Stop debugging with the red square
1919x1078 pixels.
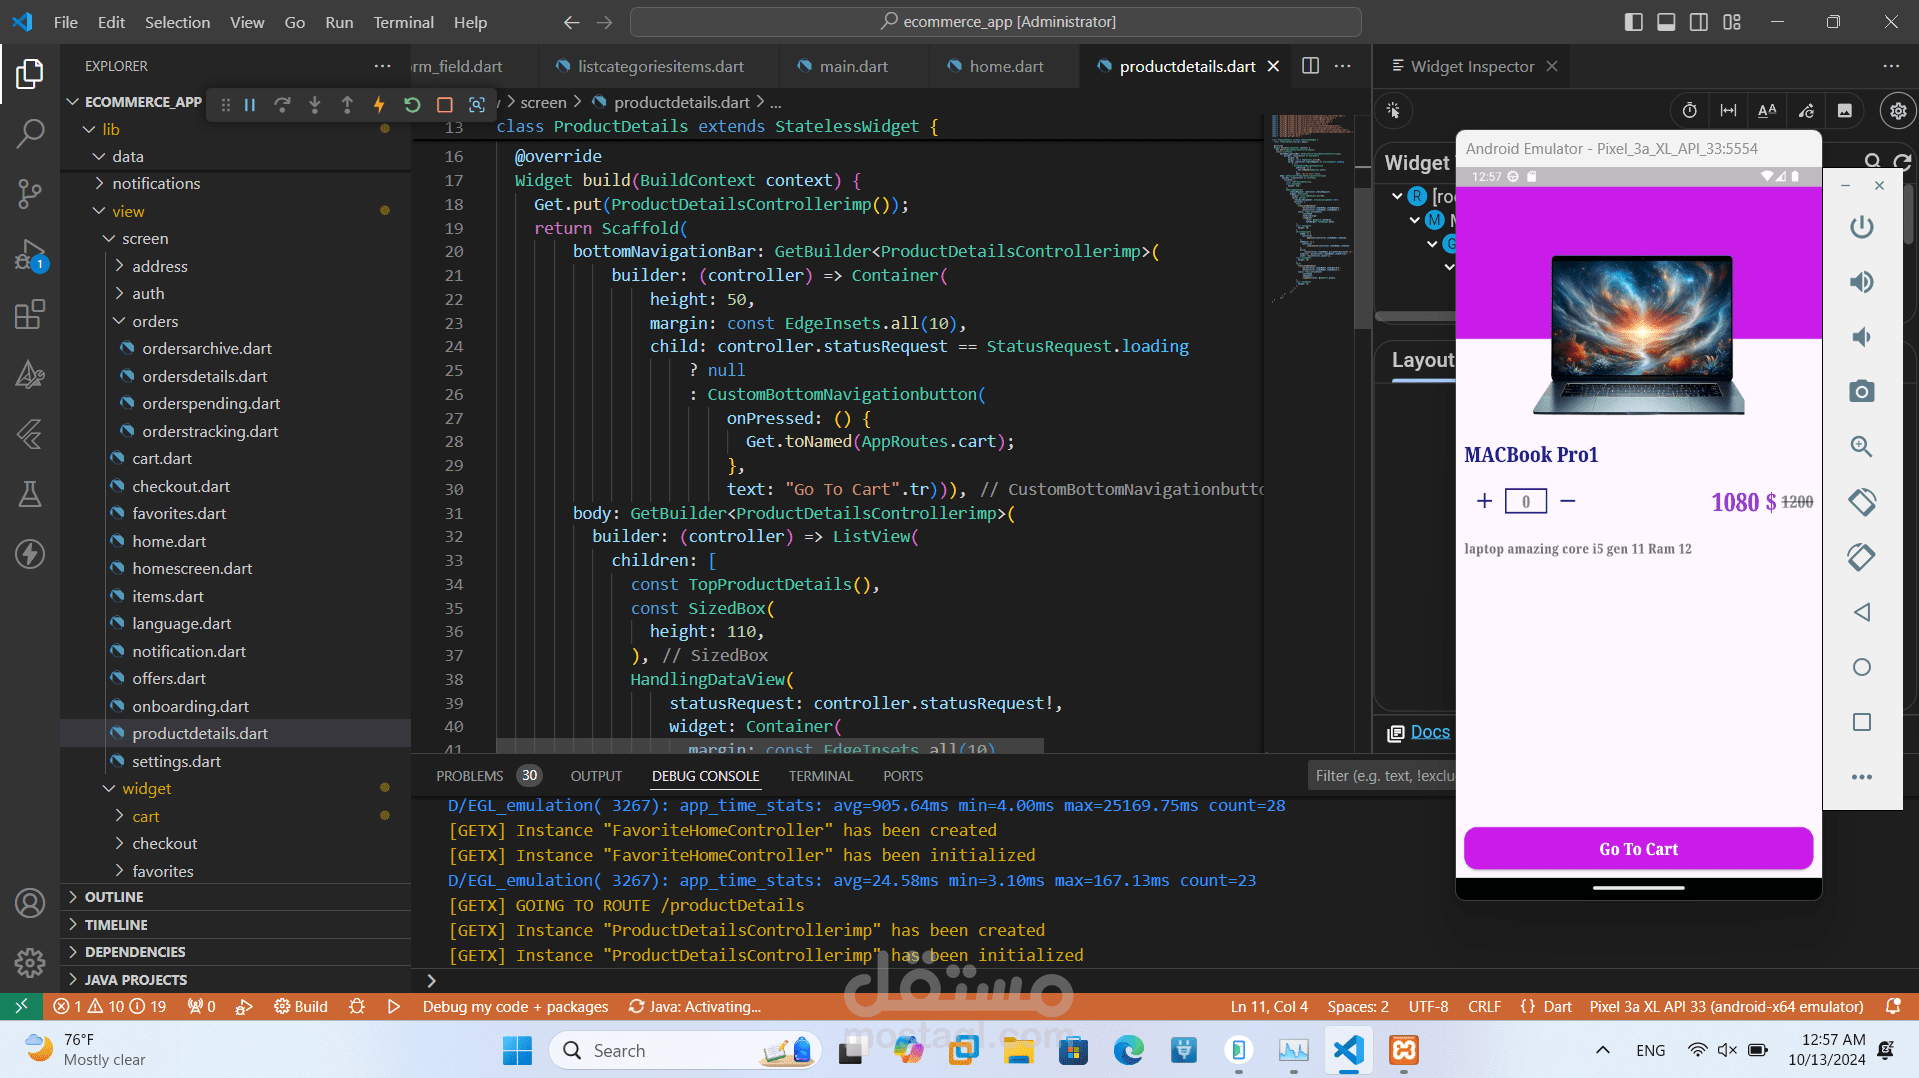(445, 105)
